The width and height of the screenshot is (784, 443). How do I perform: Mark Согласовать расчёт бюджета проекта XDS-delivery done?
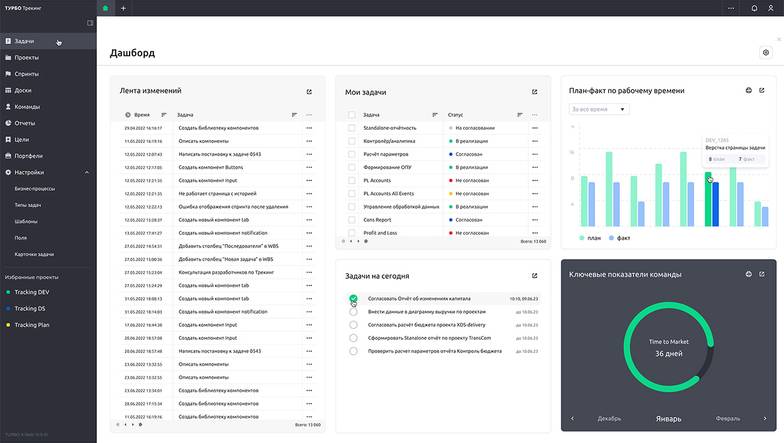(x=353, y=325)
